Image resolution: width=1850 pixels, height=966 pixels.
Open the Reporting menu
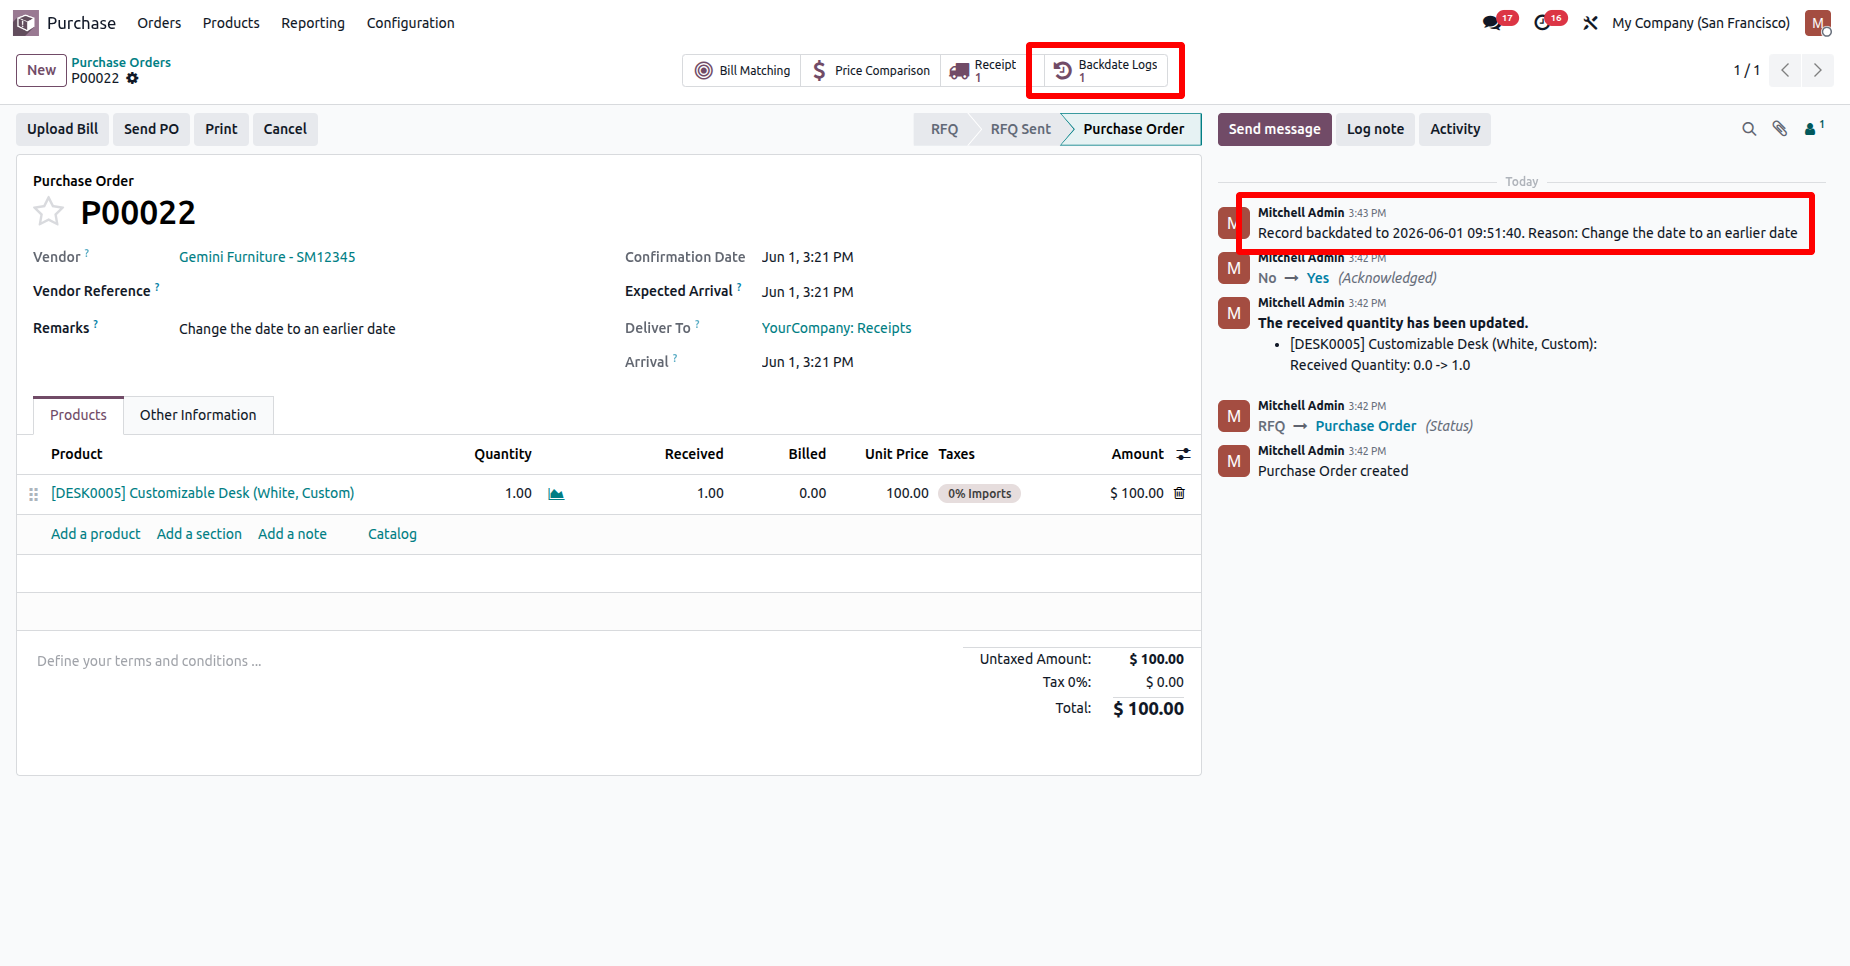pos(313,23)
